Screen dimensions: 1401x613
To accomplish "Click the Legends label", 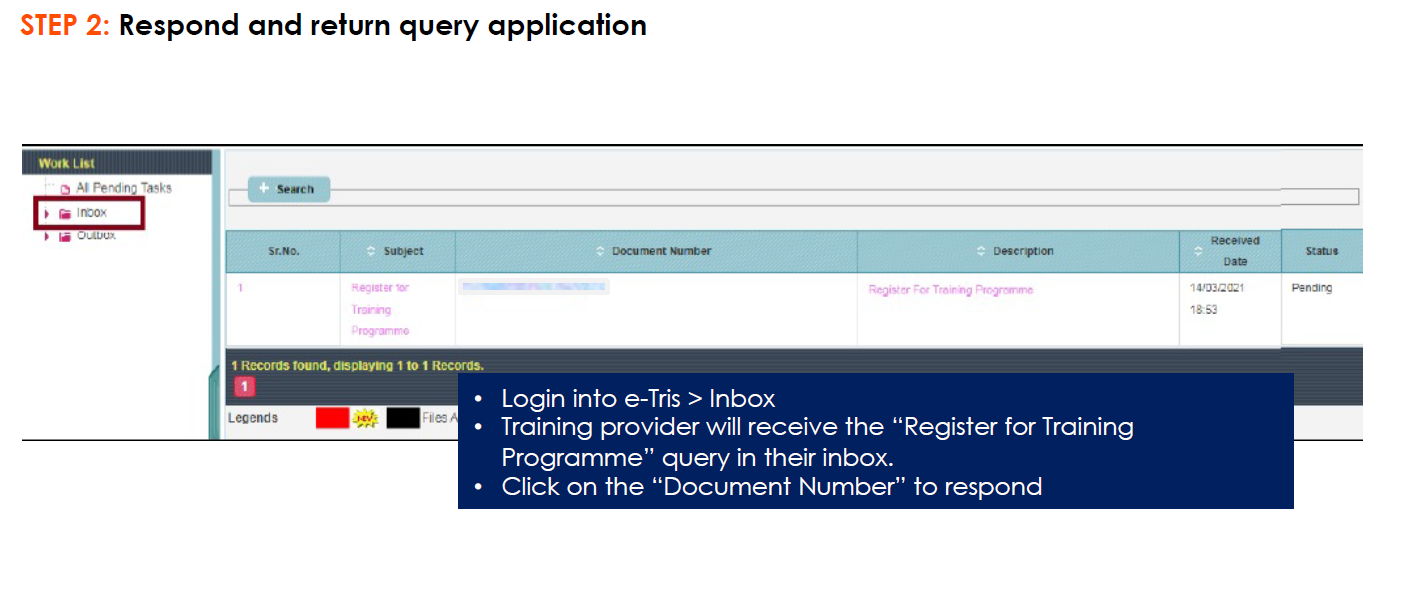I will click(x=253, y=418).
